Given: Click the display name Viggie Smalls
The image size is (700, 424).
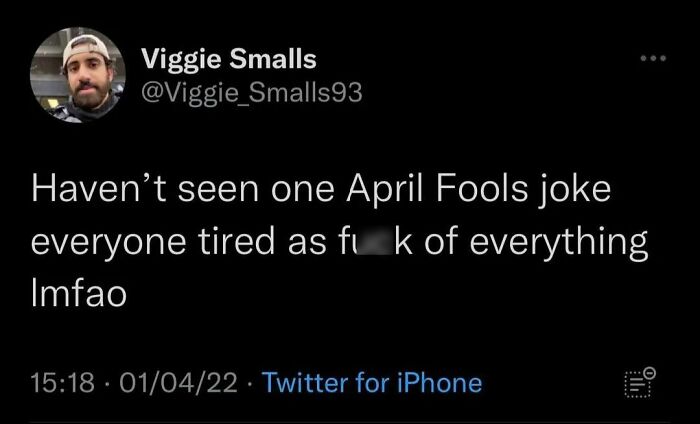Looking at the screenshot, I should [229, 59].
